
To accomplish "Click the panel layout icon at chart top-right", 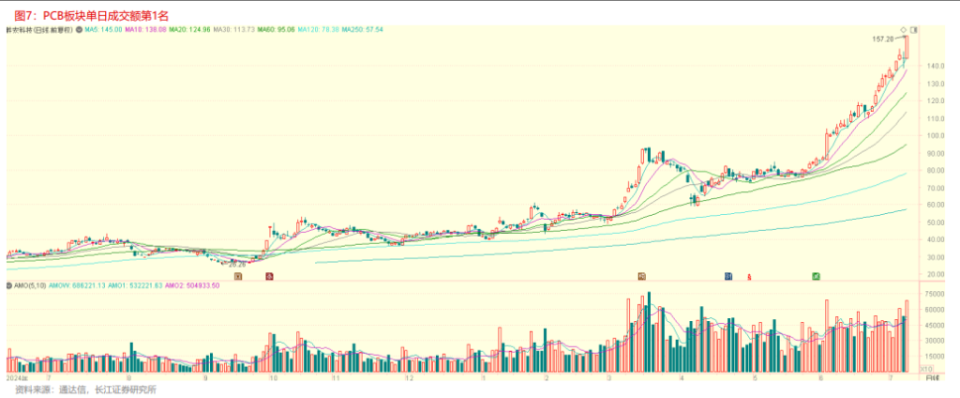I will click(914, 29).
